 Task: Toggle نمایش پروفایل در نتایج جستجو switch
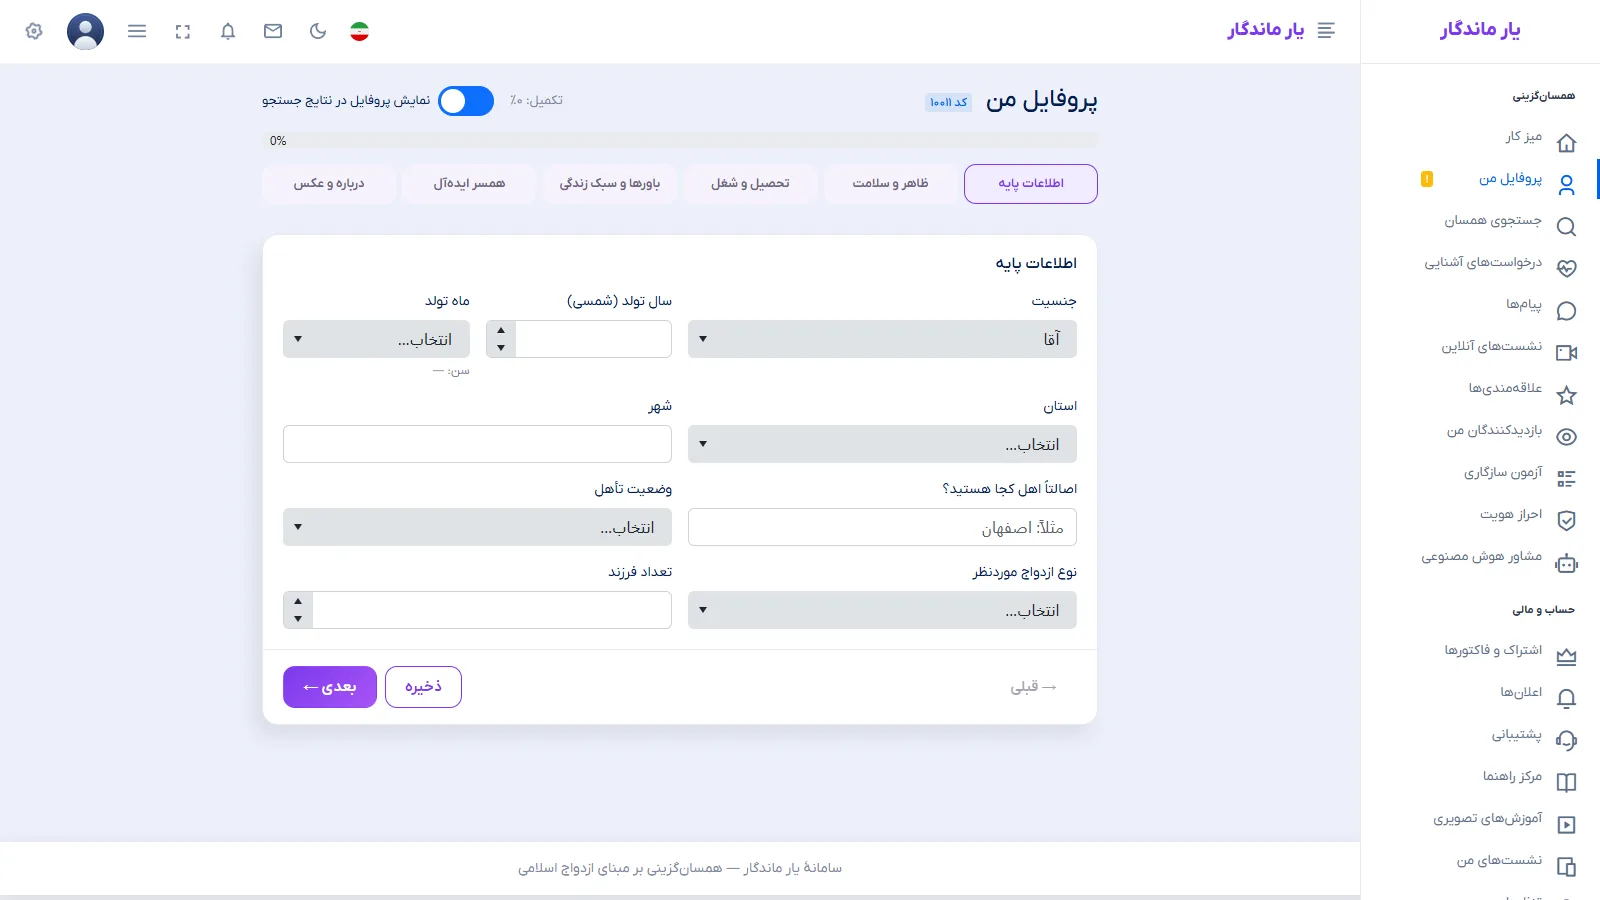tap(466, 101)
